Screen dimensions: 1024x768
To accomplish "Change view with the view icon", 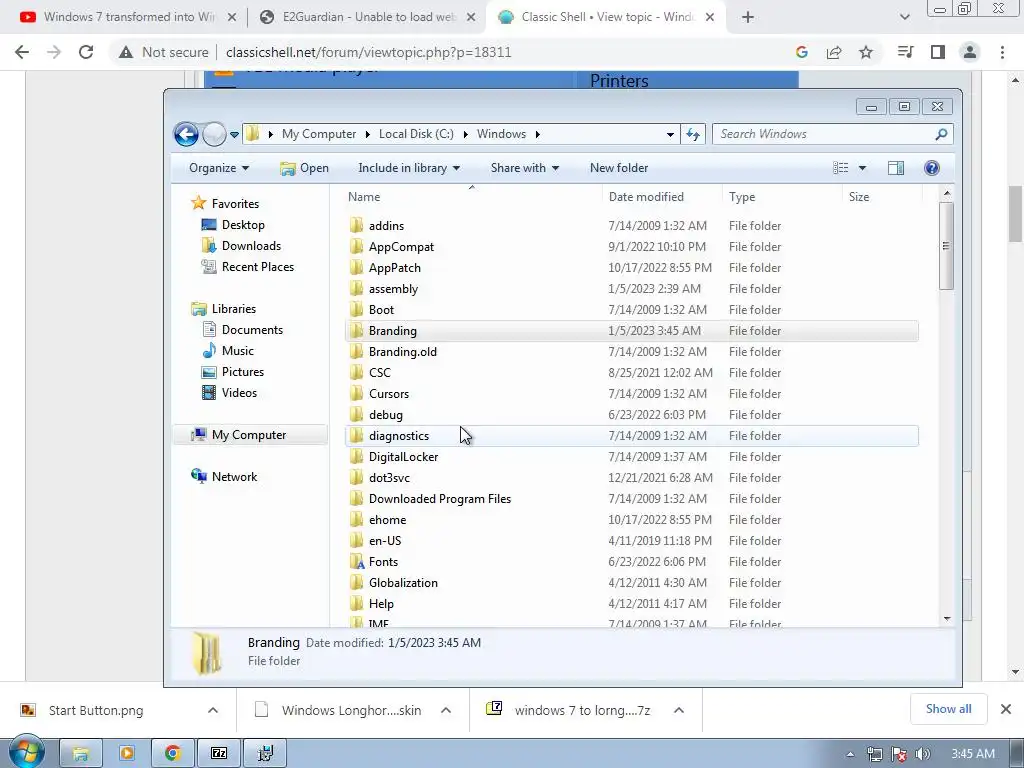I will pyautogui.click(x=840, y=168).
